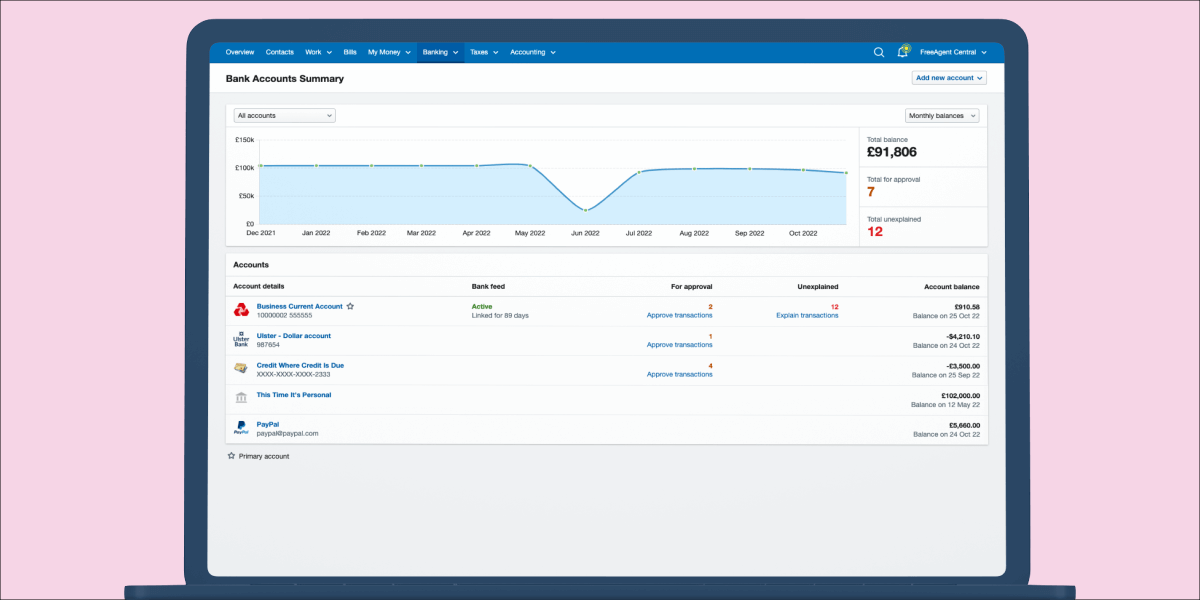Viewport: 1200px width, 600px height.
Task: Click the paypal@paypal.com text
Action: [x=287, y=433]
